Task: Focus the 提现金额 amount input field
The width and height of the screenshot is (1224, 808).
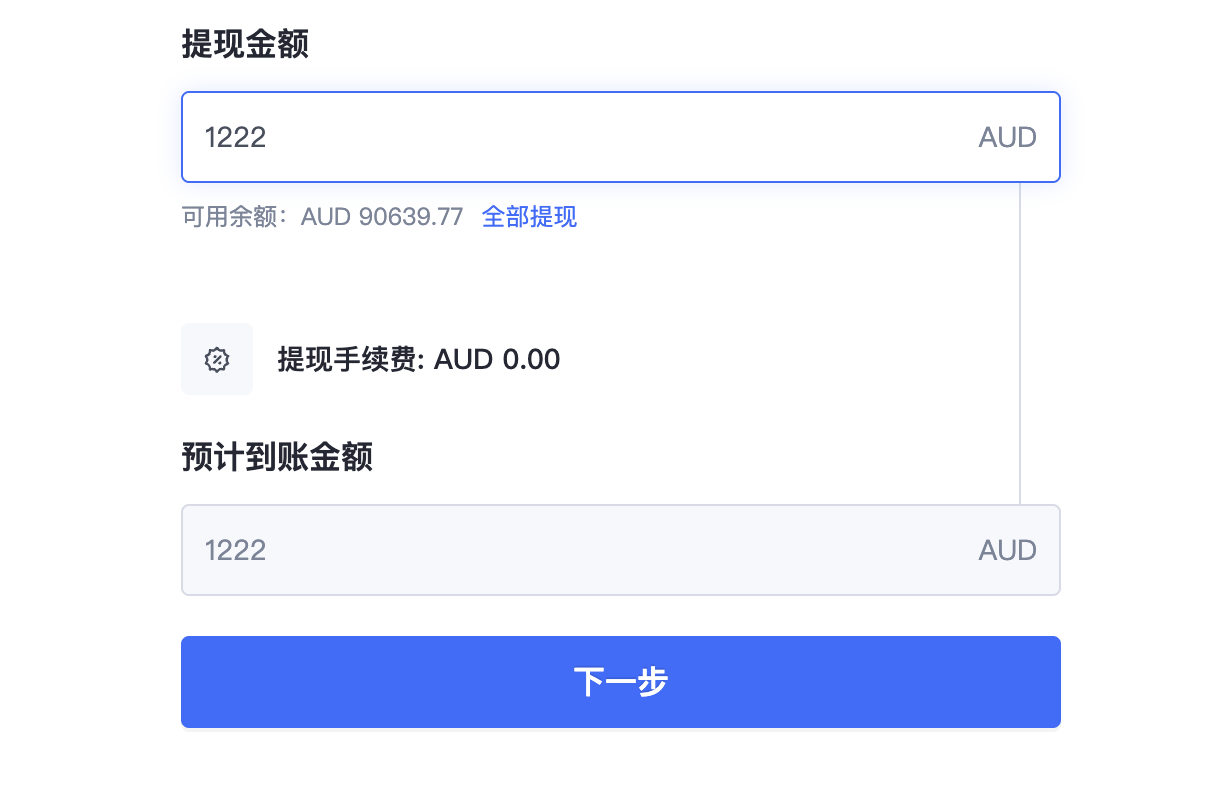Action: point(621,137)
